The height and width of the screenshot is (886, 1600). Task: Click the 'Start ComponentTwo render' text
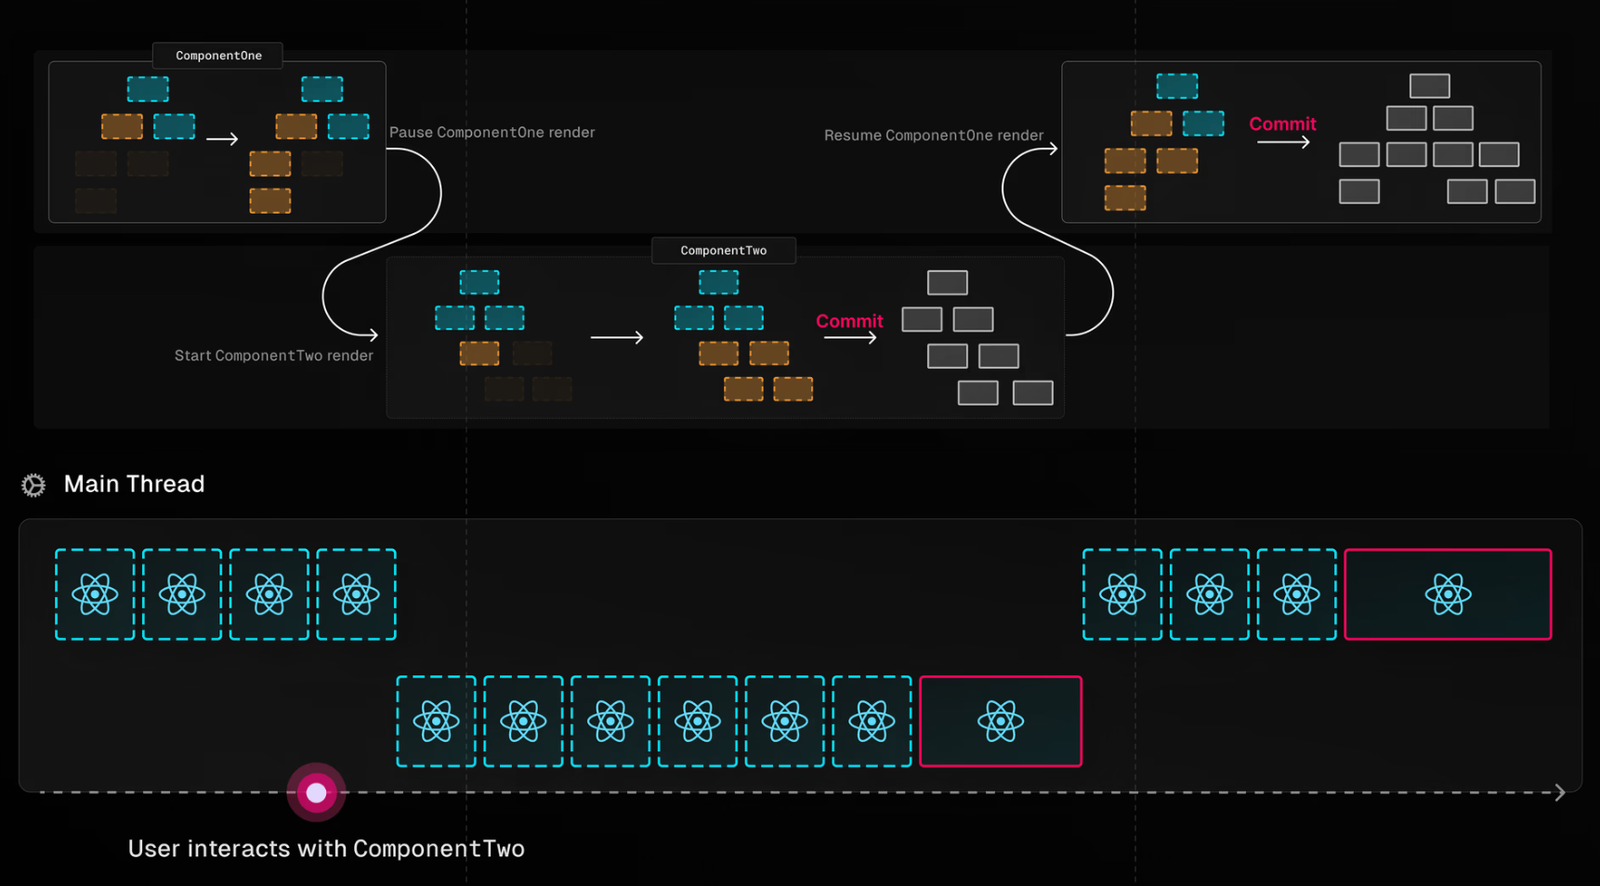[274, 355]
